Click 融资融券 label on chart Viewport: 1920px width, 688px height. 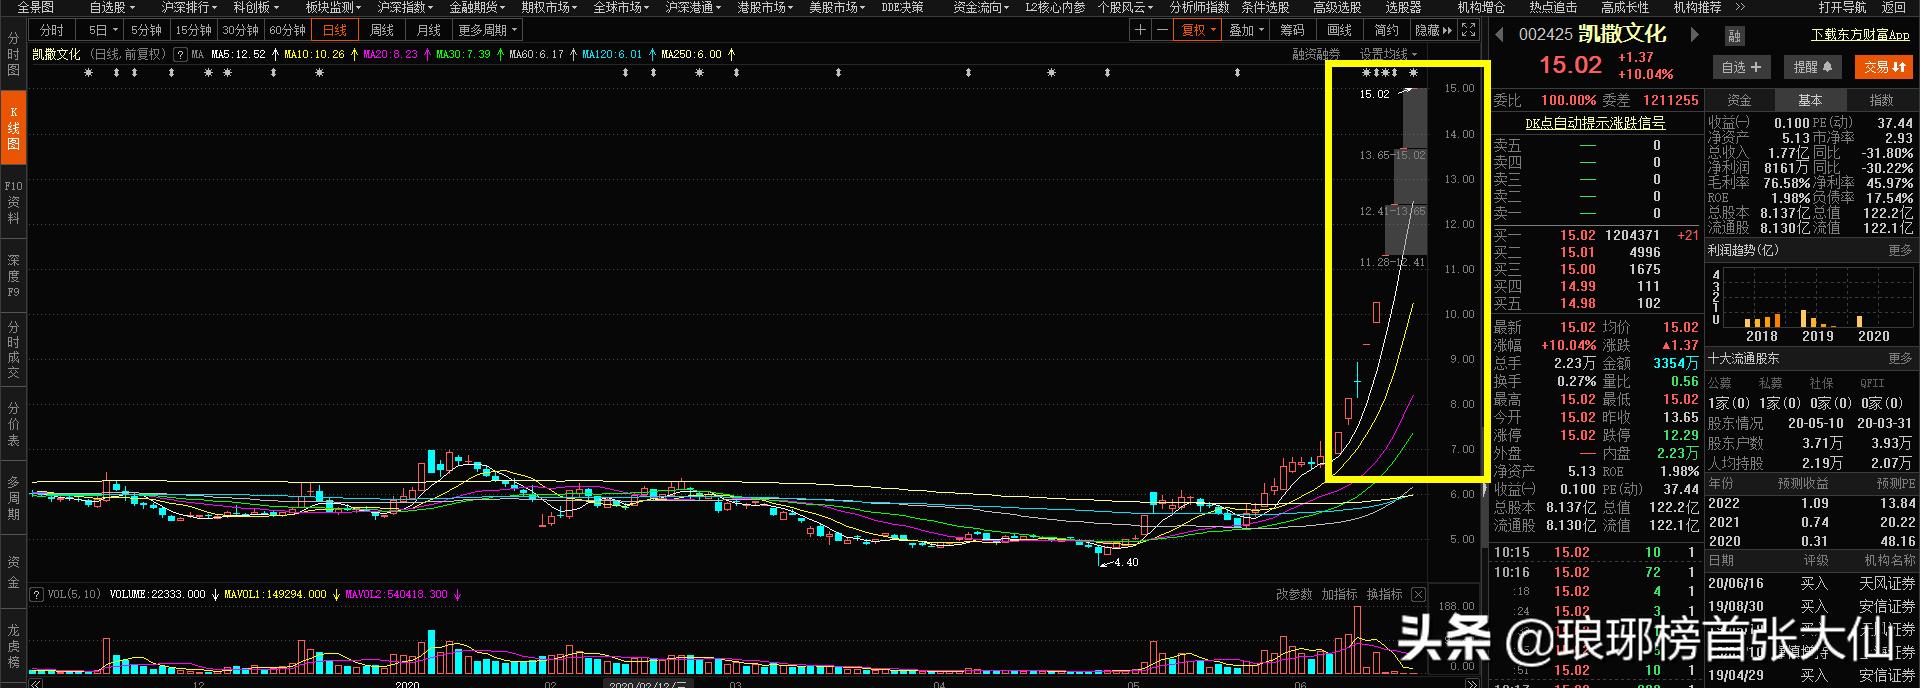1316,54
